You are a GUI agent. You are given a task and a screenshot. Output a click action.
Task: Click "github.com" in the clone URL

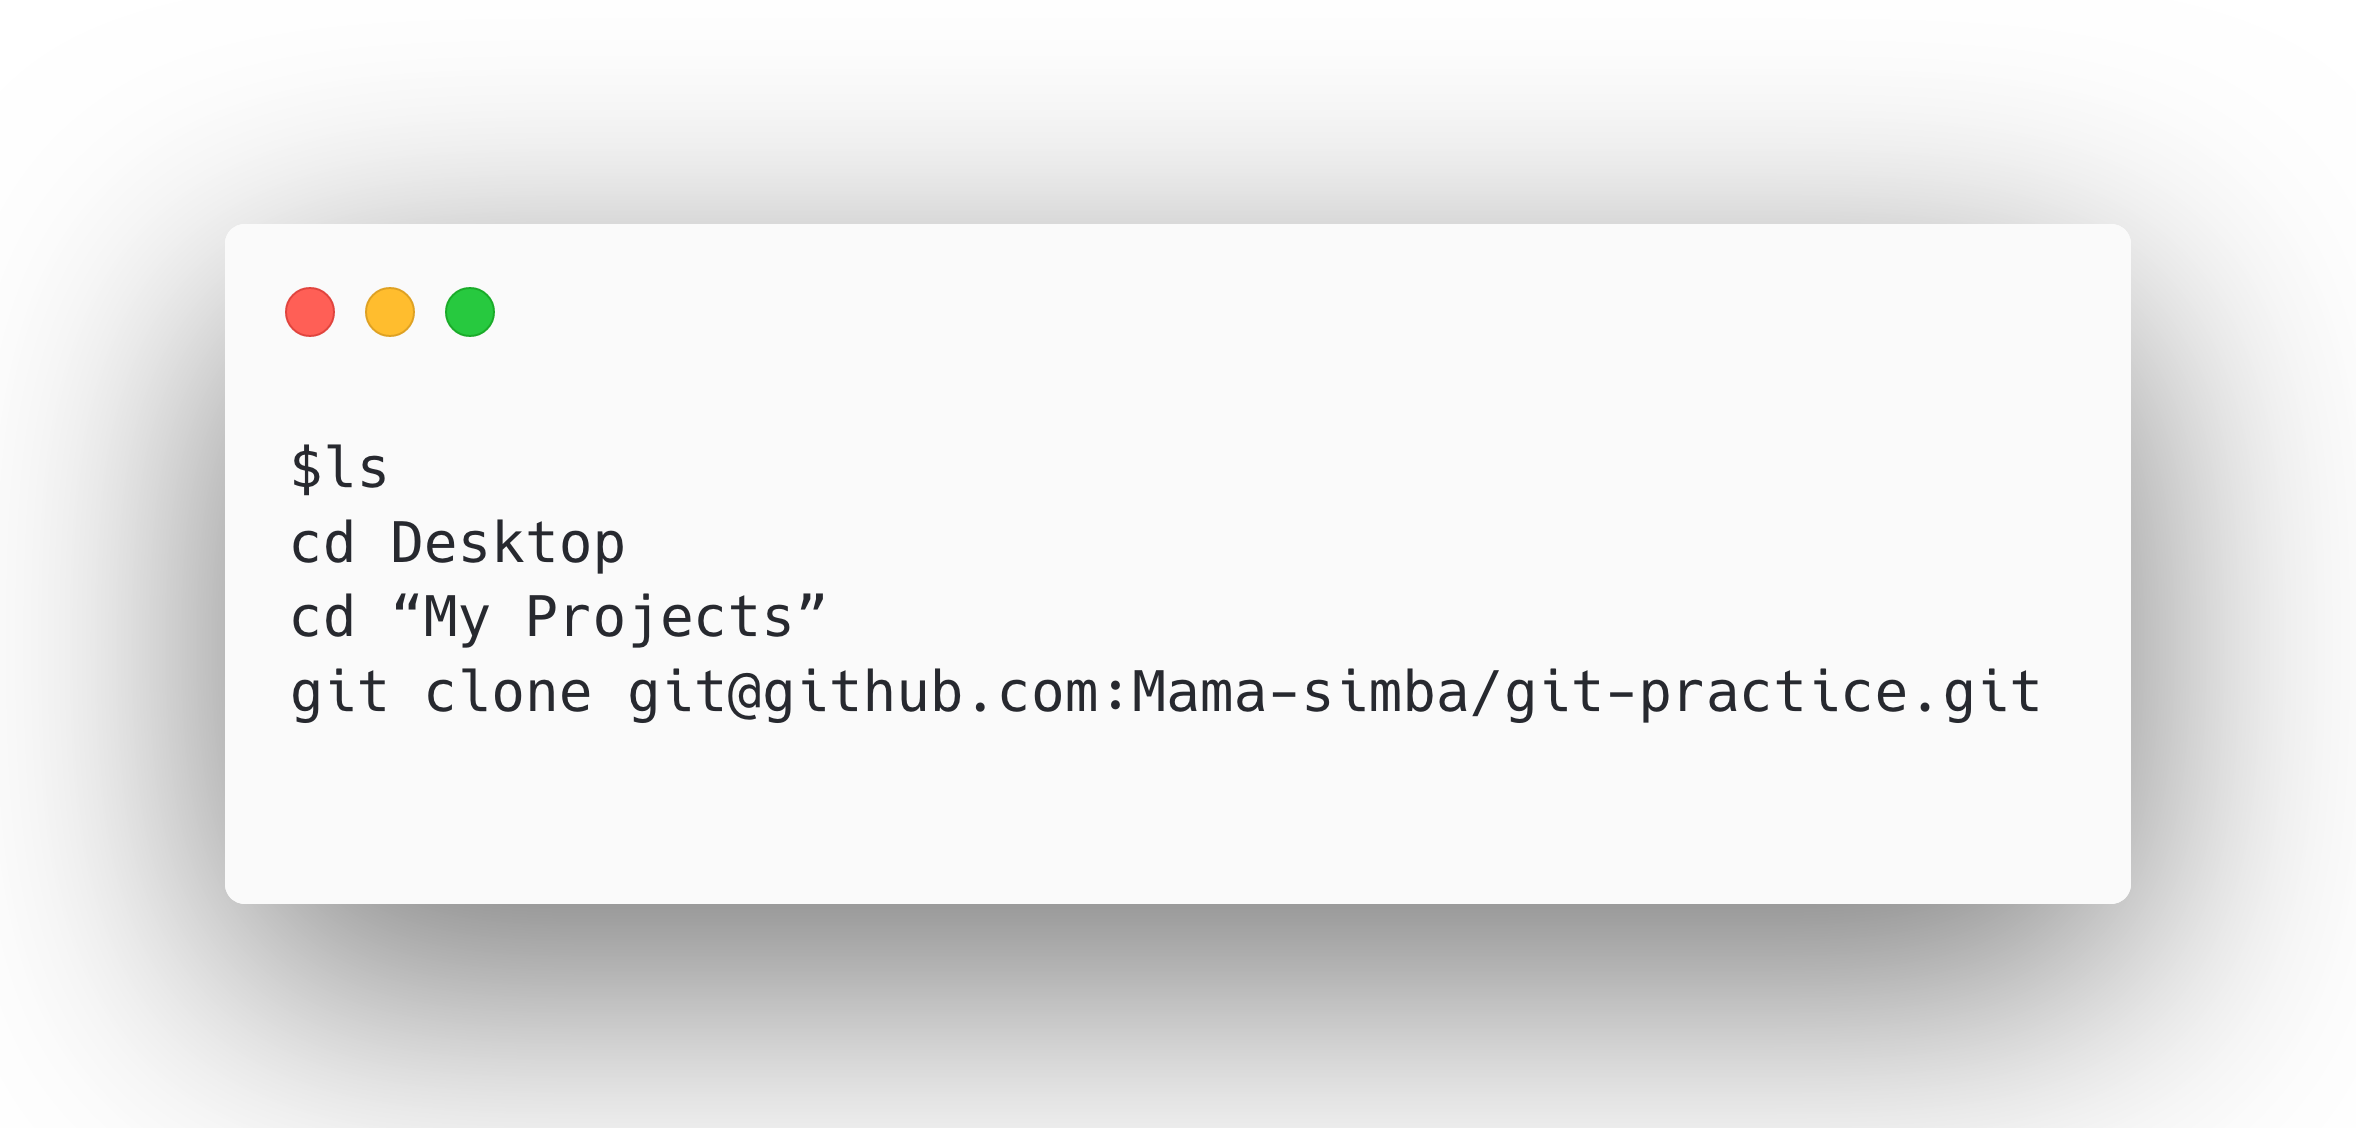(x=930, y=692)
